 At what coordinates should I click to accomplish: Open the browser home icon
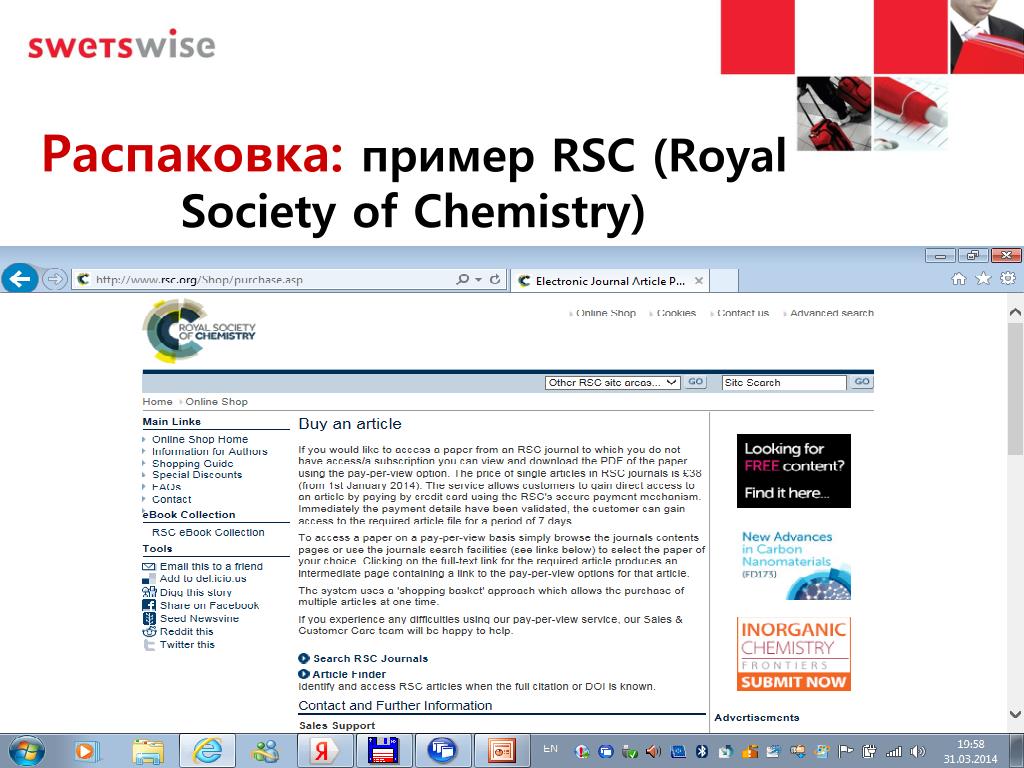tap(959, 279)
